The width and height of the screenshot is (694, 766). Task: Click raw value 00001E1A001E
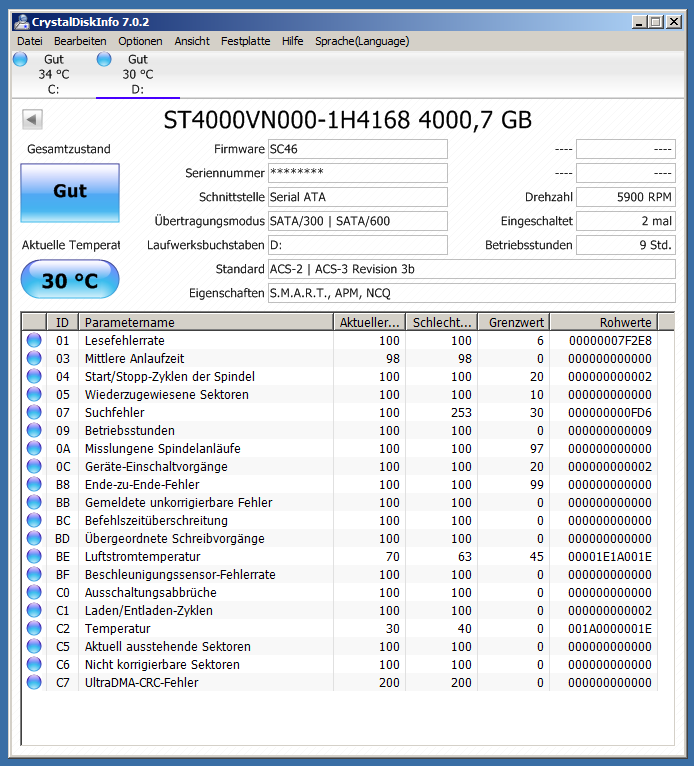[610, 556]
